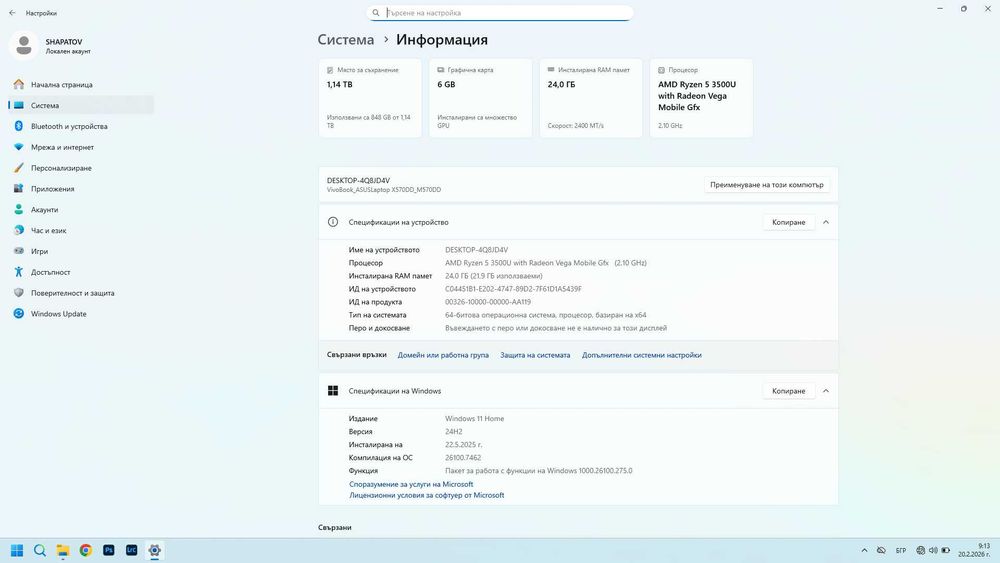Click the tray speaker volume icon
Viewport: 1000px width, 563px height.
pos(933,550)
